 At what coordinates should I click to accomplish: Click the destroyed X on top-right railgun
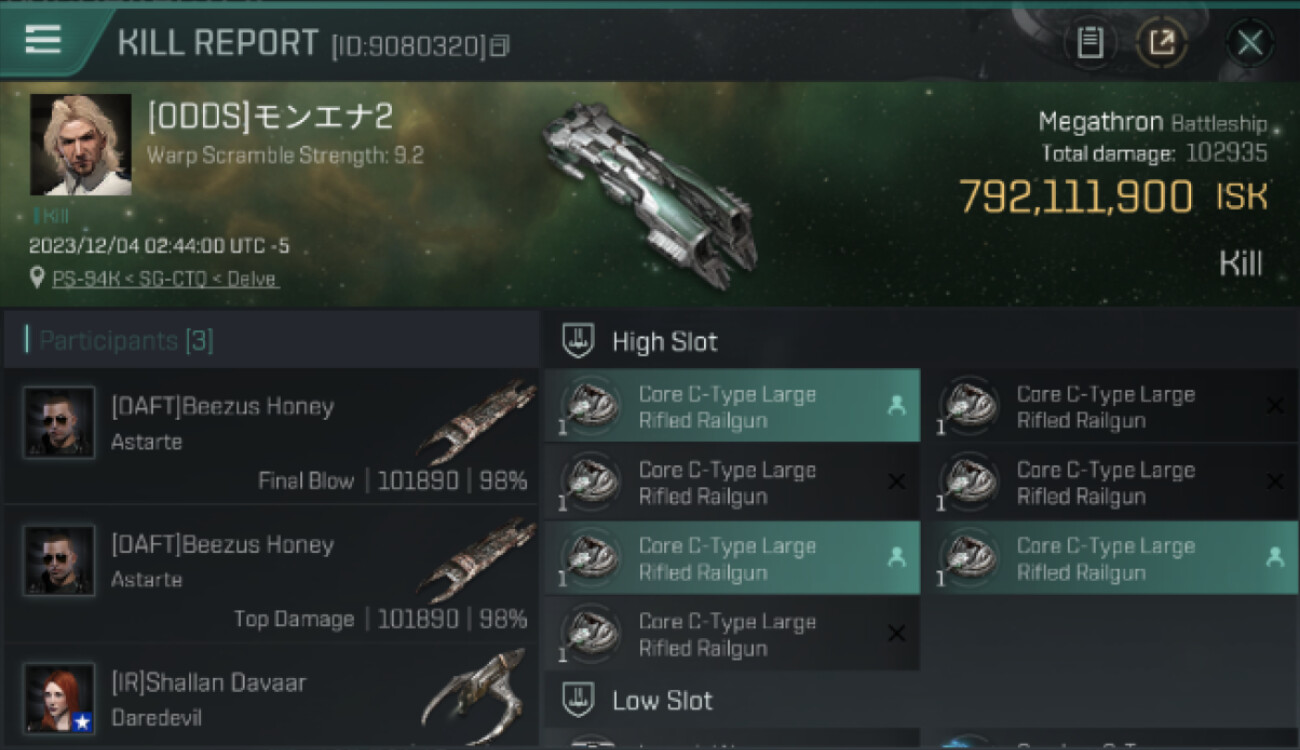point(1275,405)
